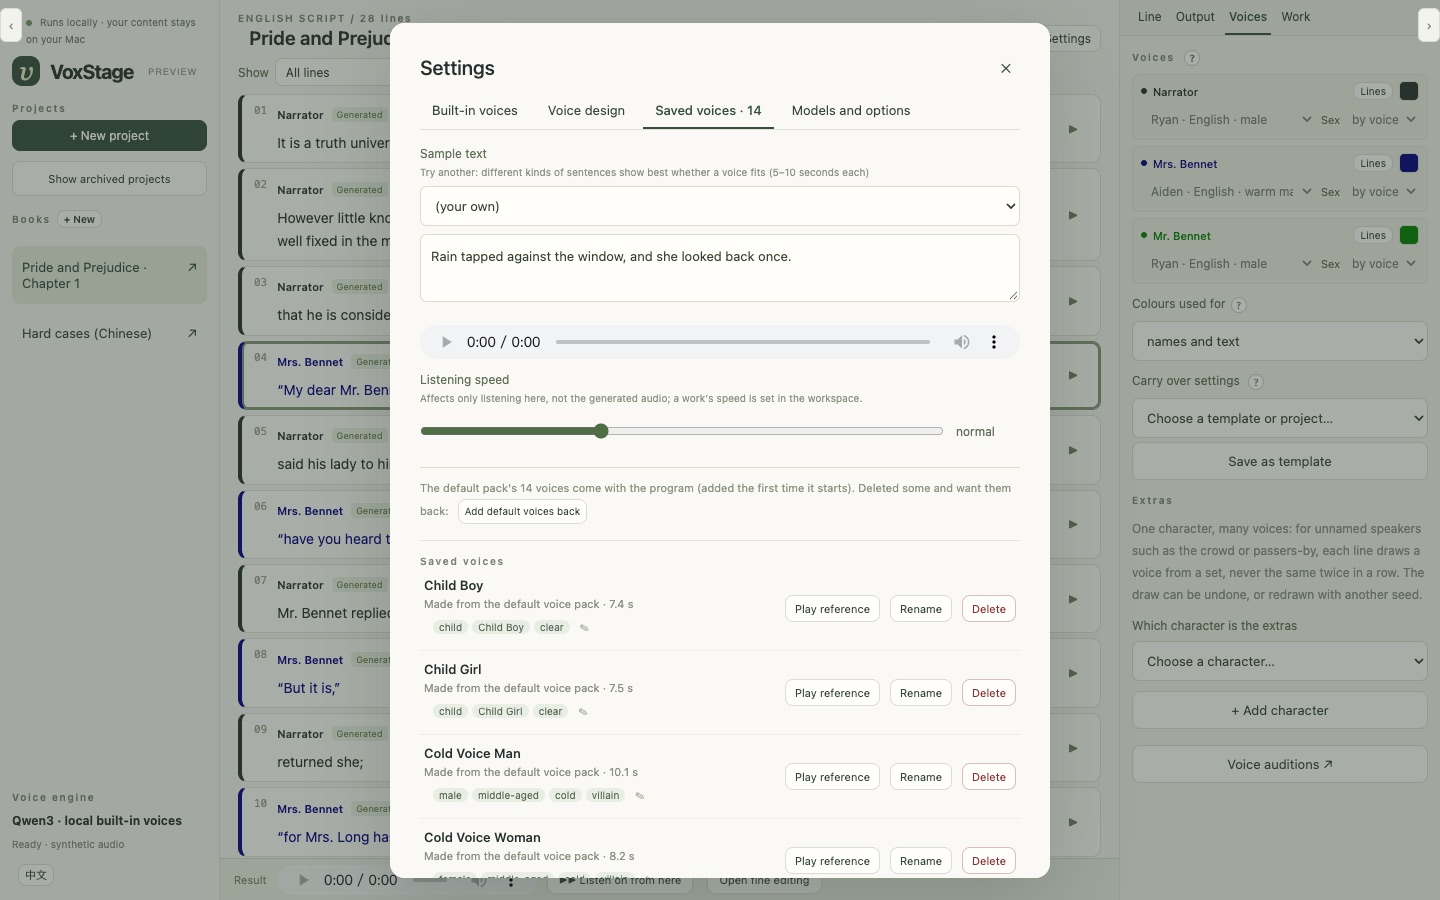Open the Narrator voice dropdown
Viewport: 1440px width, 900px height.
coord(1230,120)
